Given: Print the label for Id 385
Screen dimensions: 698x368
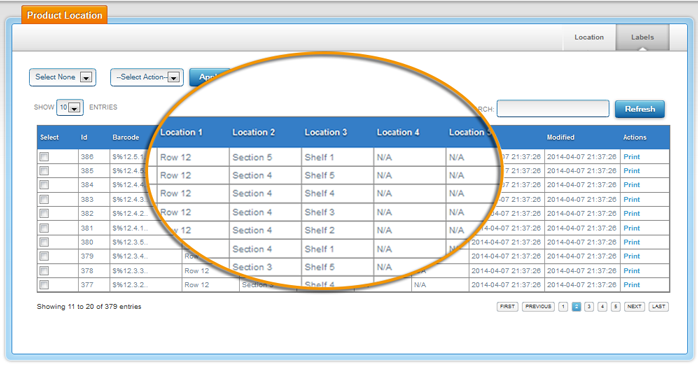Looking at the screenshot, I should click(x=632, y=171).
